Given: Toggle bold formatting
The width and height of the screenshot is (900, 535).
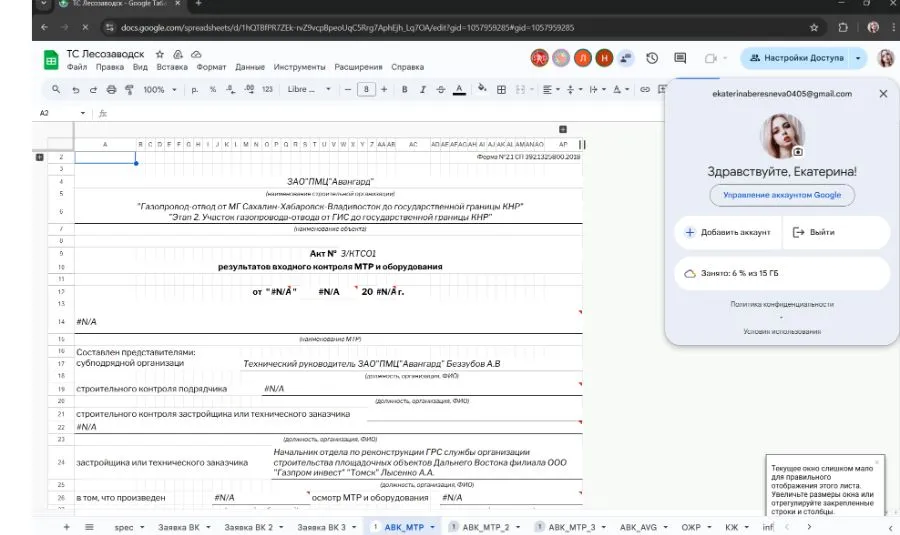Looking at the screenshot, I should [405, 90].
